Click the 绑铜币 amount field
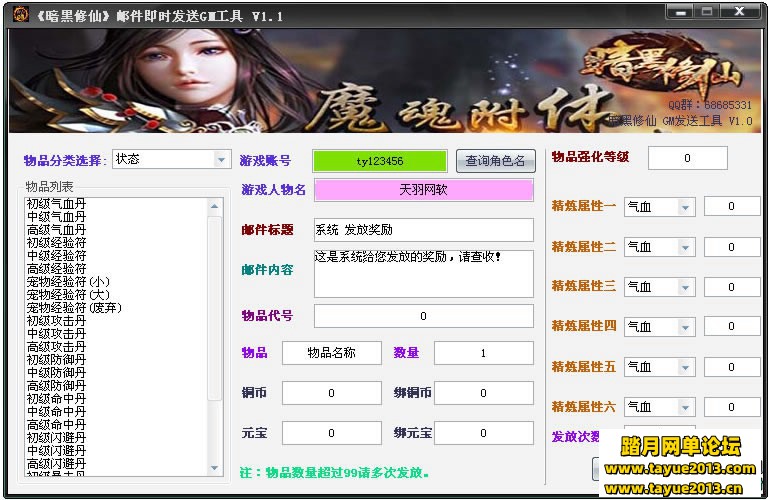Viewport: 771px width, 500px height. (x=483, y=393)
